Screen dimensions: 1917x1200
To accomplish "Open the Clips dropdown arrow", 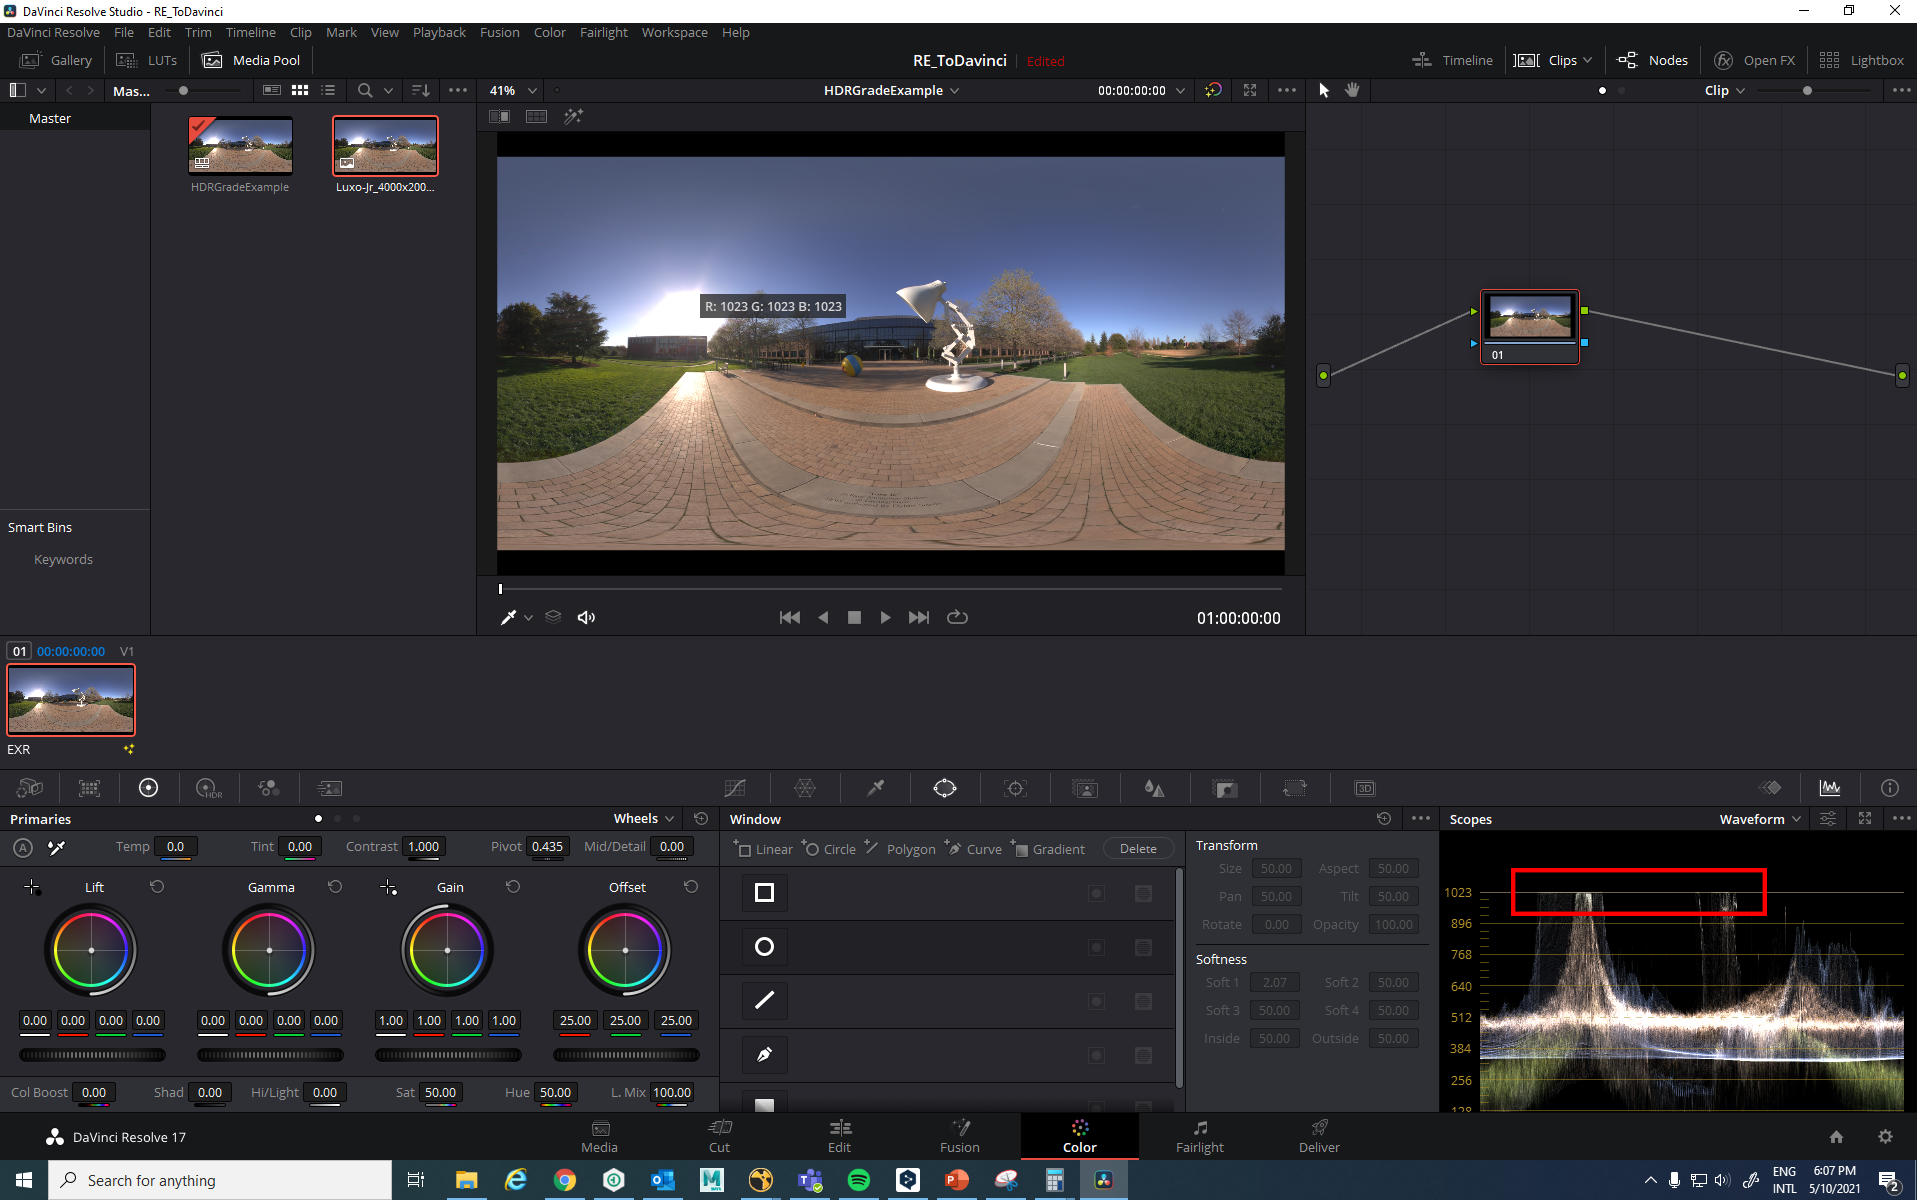I will click(x=1587, y=60).
